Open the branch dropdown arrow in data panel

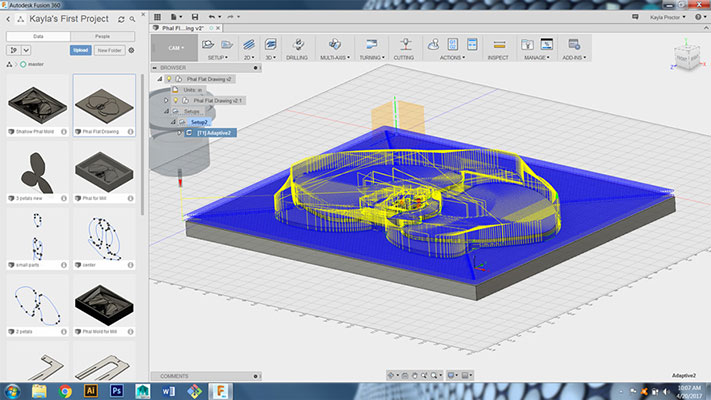point(26,50)
